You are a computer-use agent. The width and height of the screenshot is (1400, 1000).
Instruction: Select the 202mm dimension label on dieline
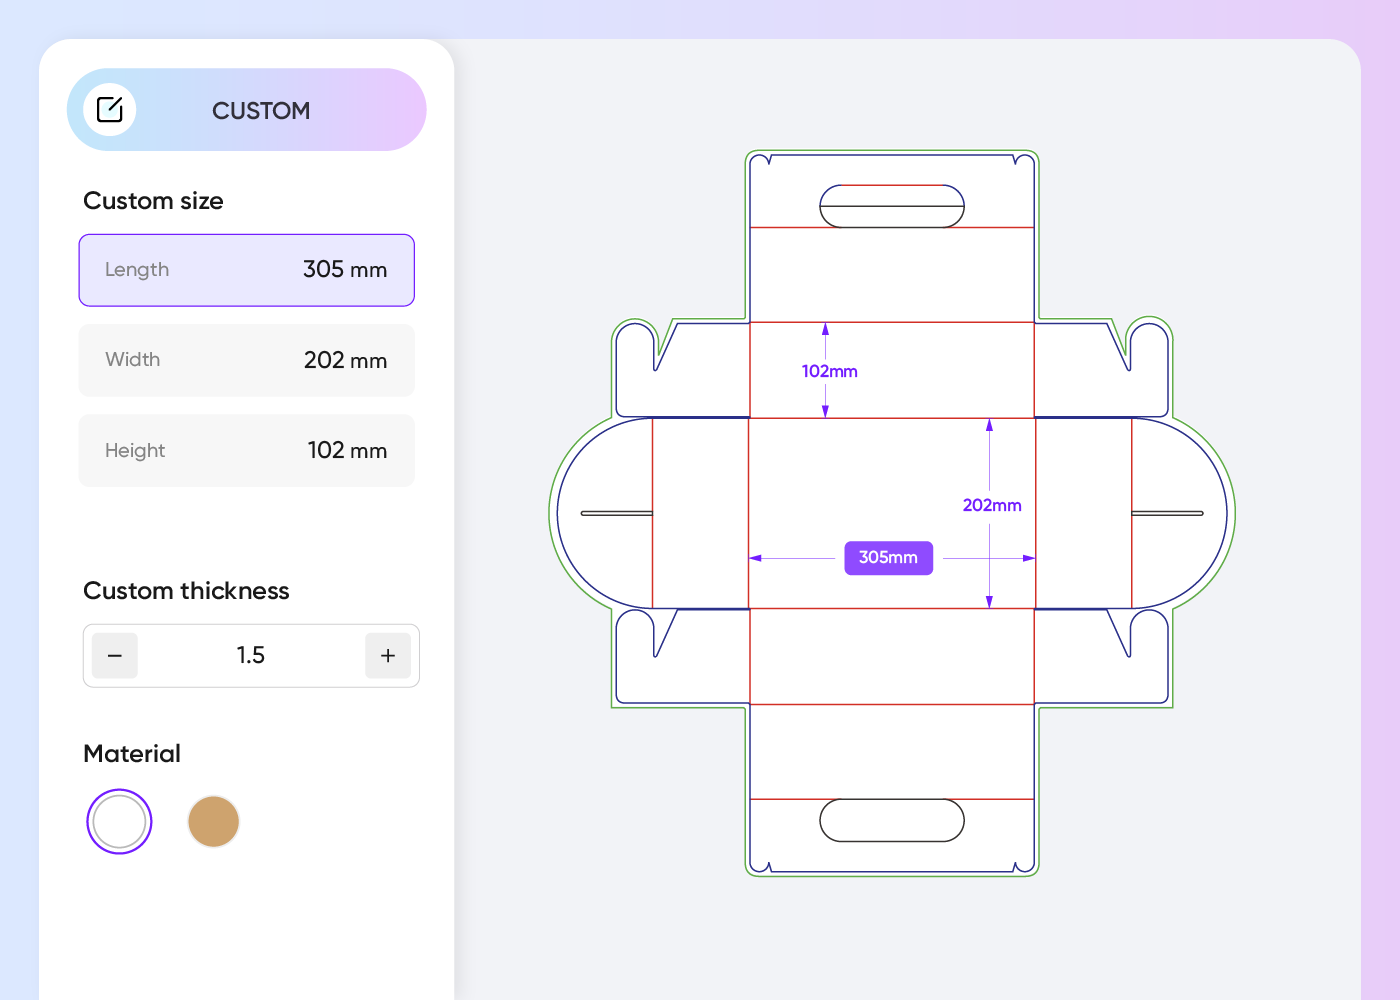click(991, 506)
